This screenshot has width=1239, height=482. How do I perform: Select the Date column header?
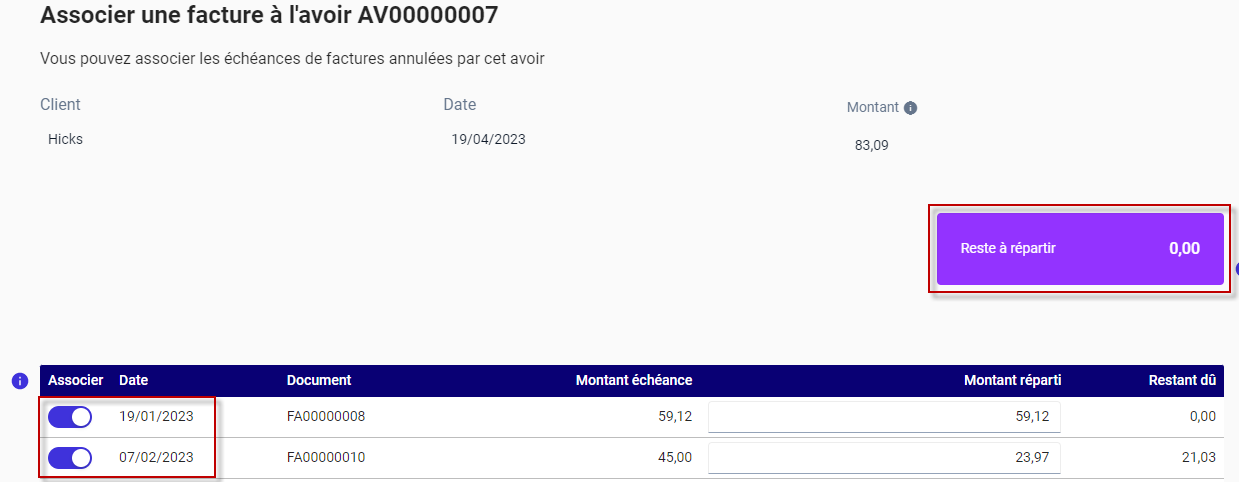133,380
